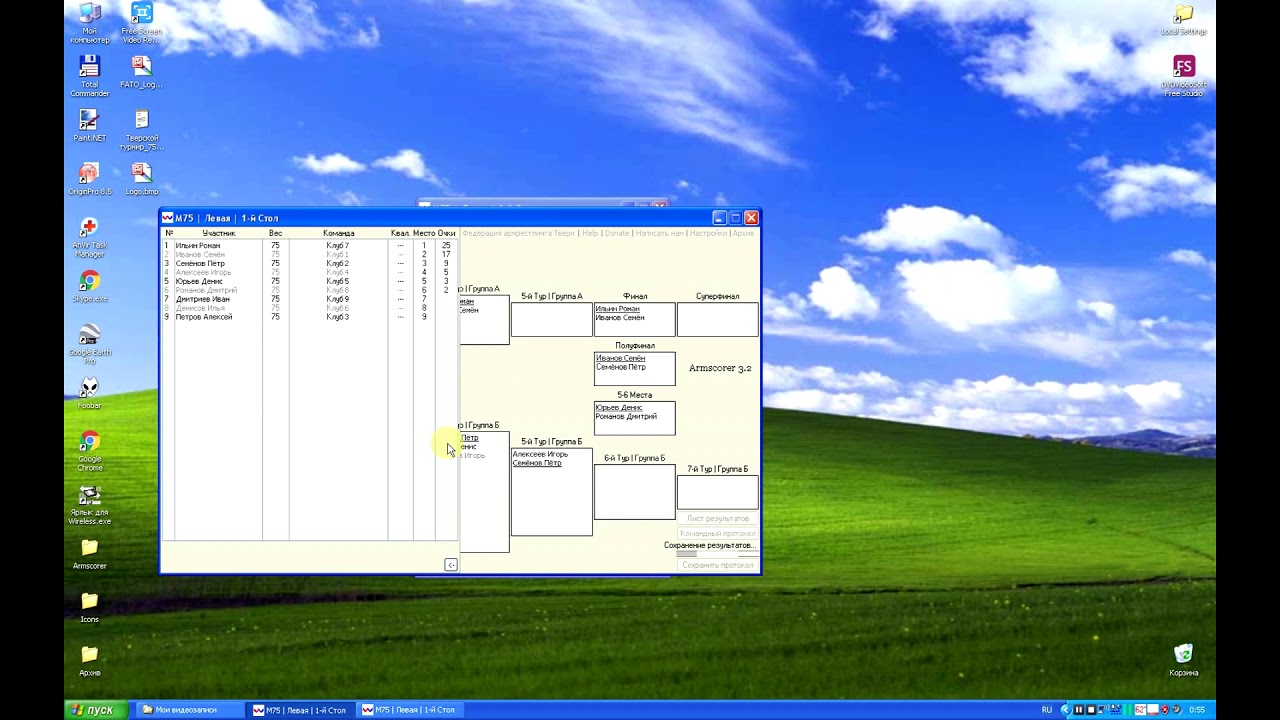Launch Google Earth Pro from the desktop
The image size is (1280, 720).
(x=89, y=345)
